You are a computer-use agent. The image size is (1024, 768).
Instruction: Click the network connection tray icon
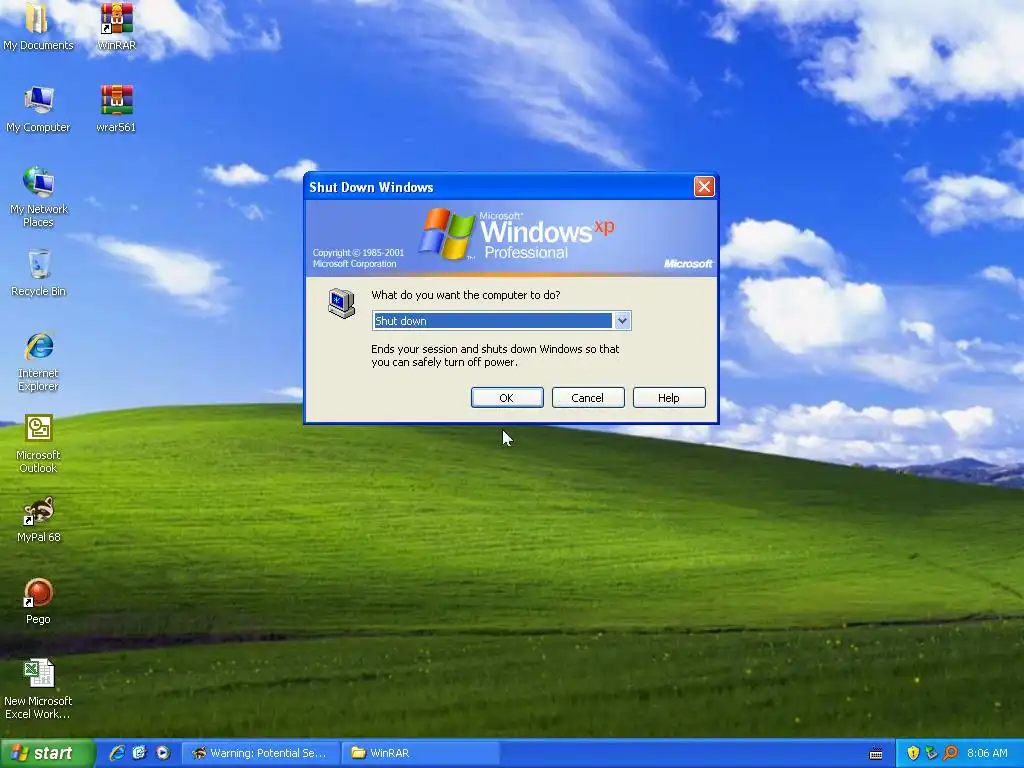coord(931,753)
